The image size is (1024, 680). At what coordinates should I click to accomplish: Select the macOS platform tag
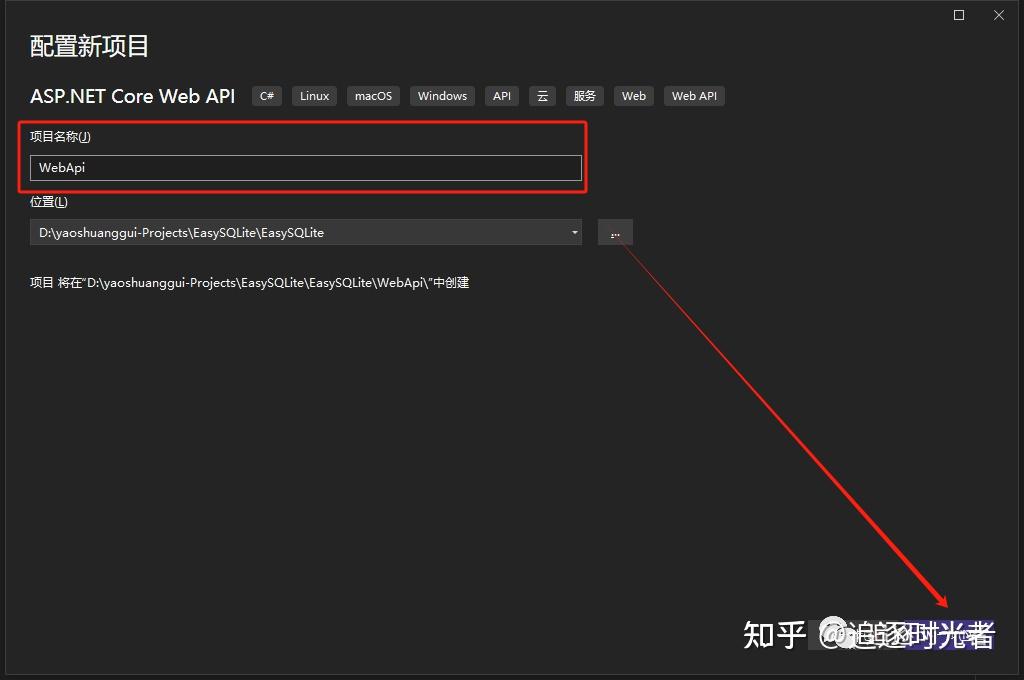(372, 95)
